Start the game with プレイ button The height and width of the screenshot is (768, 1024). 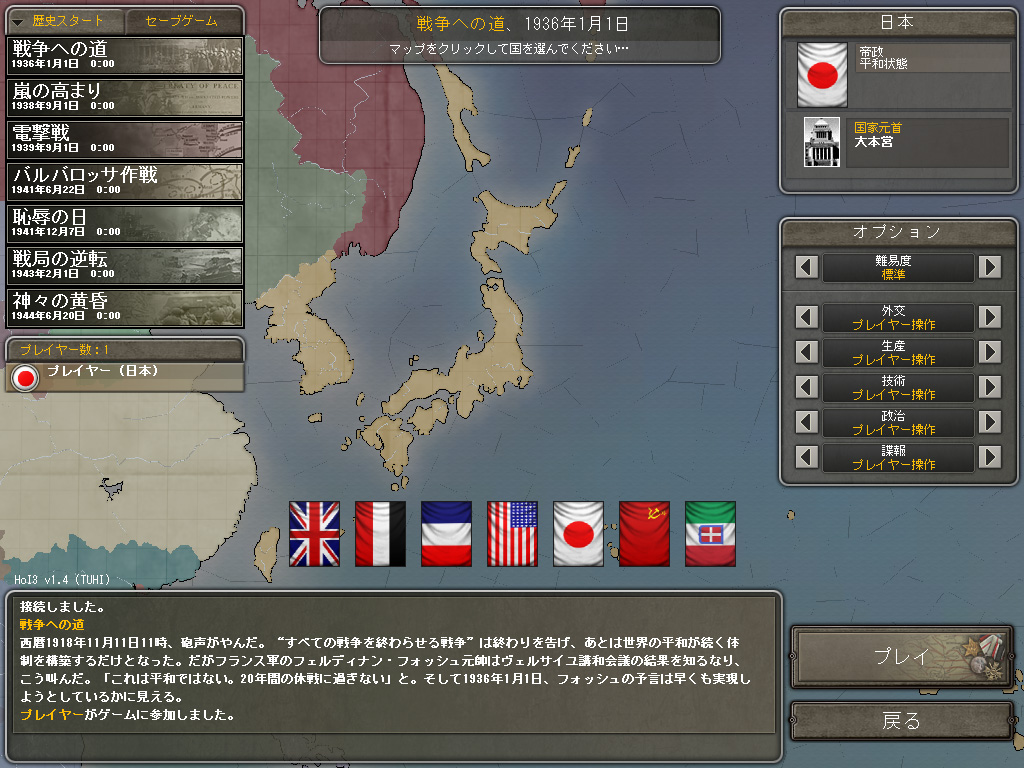(901, 656)
